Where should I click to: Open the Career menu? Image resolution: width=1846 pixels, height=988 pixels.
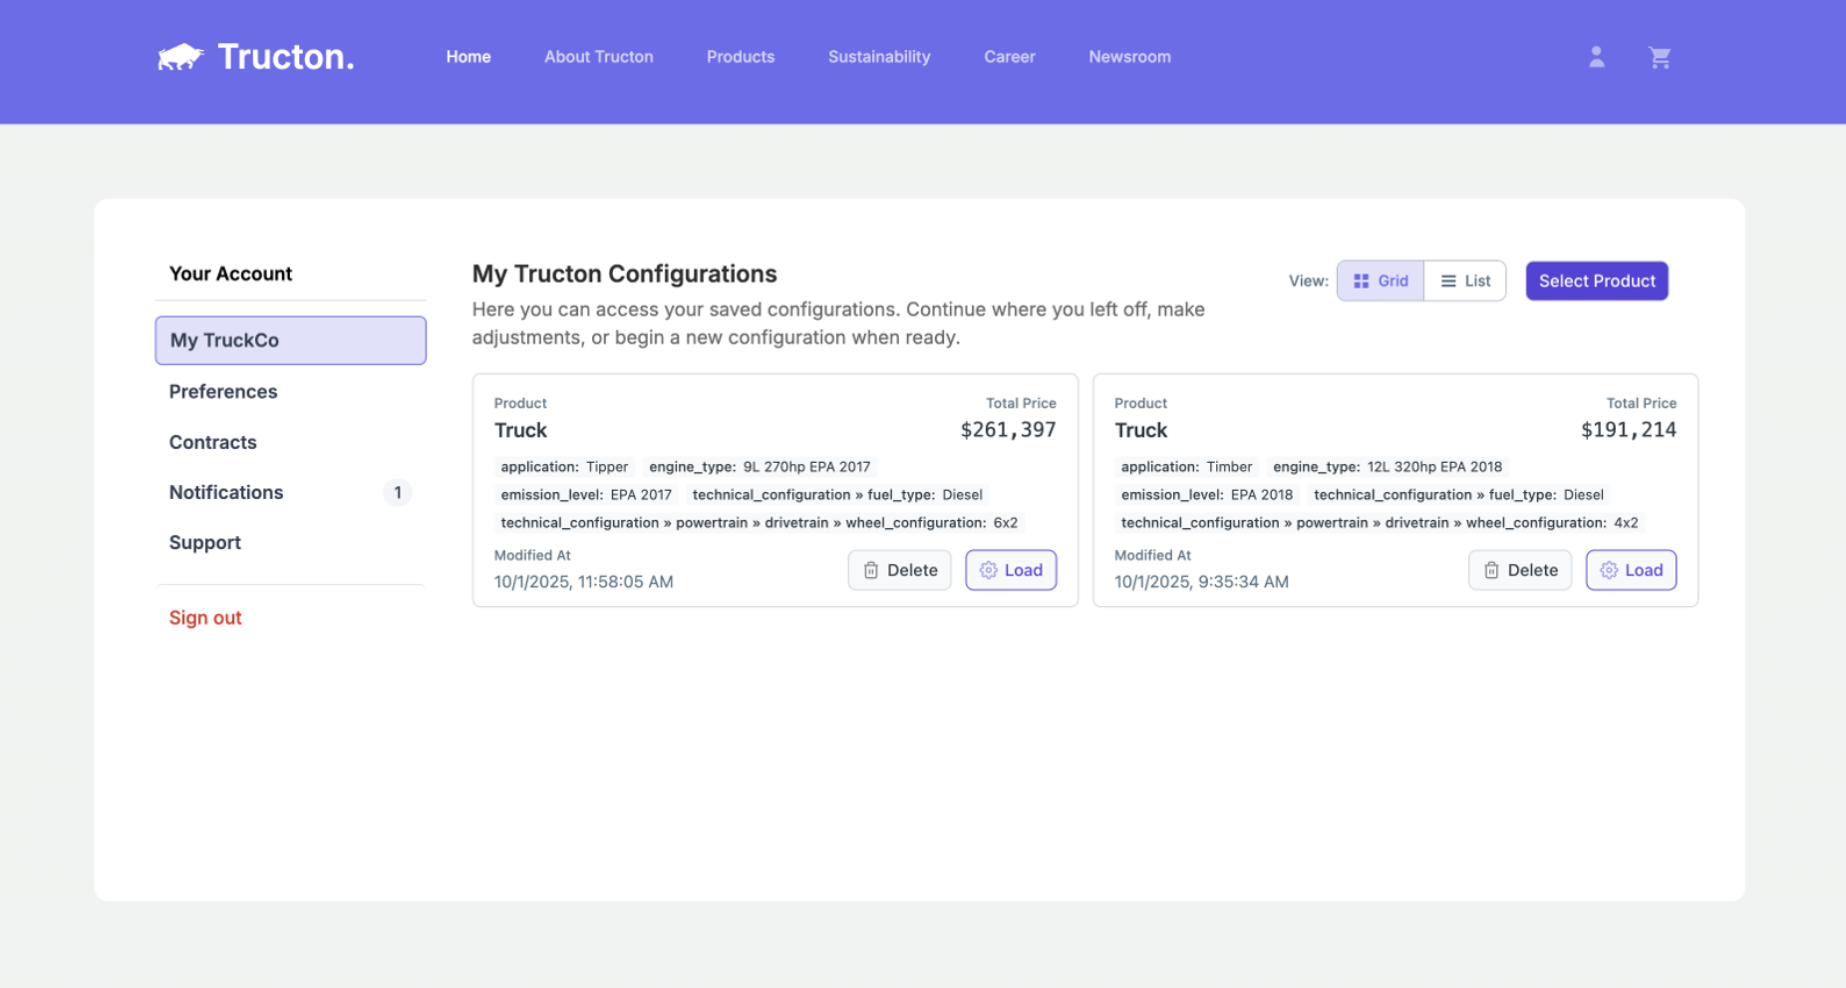[x=1009, y=57]
